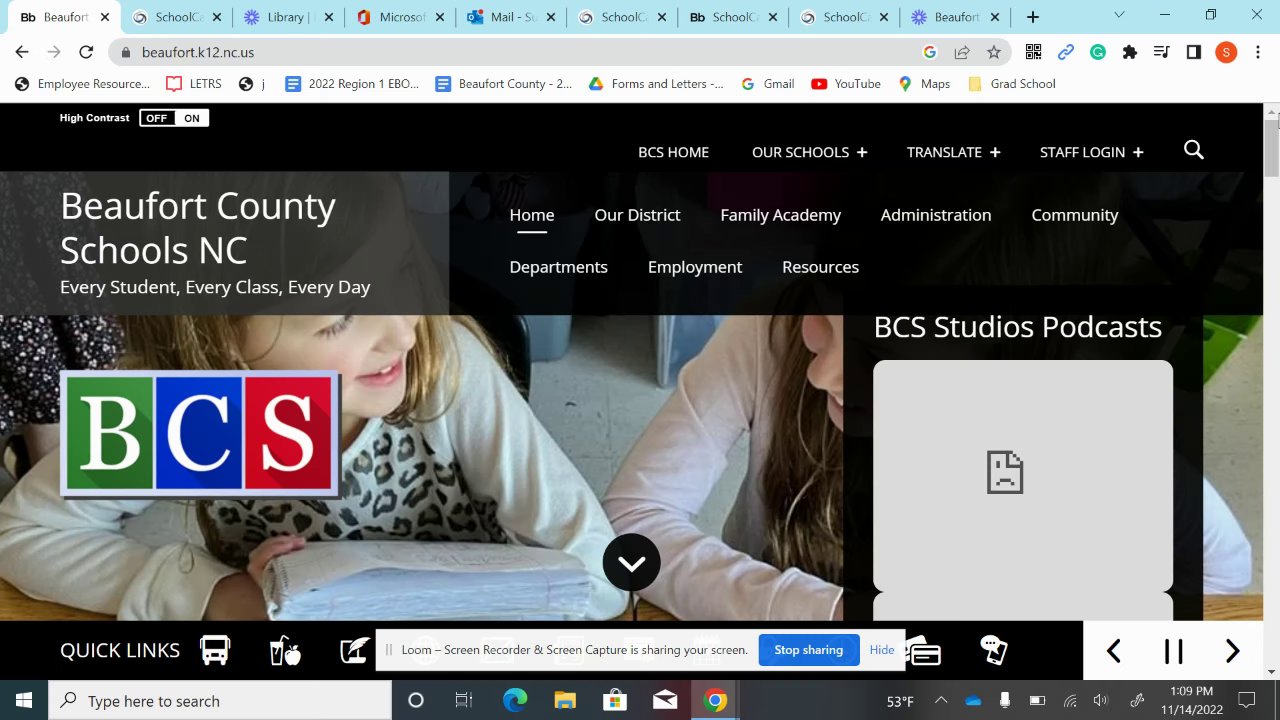1280x720 pixels.
Task: Open the school bus quick link
Action: [x=215, y=650]
